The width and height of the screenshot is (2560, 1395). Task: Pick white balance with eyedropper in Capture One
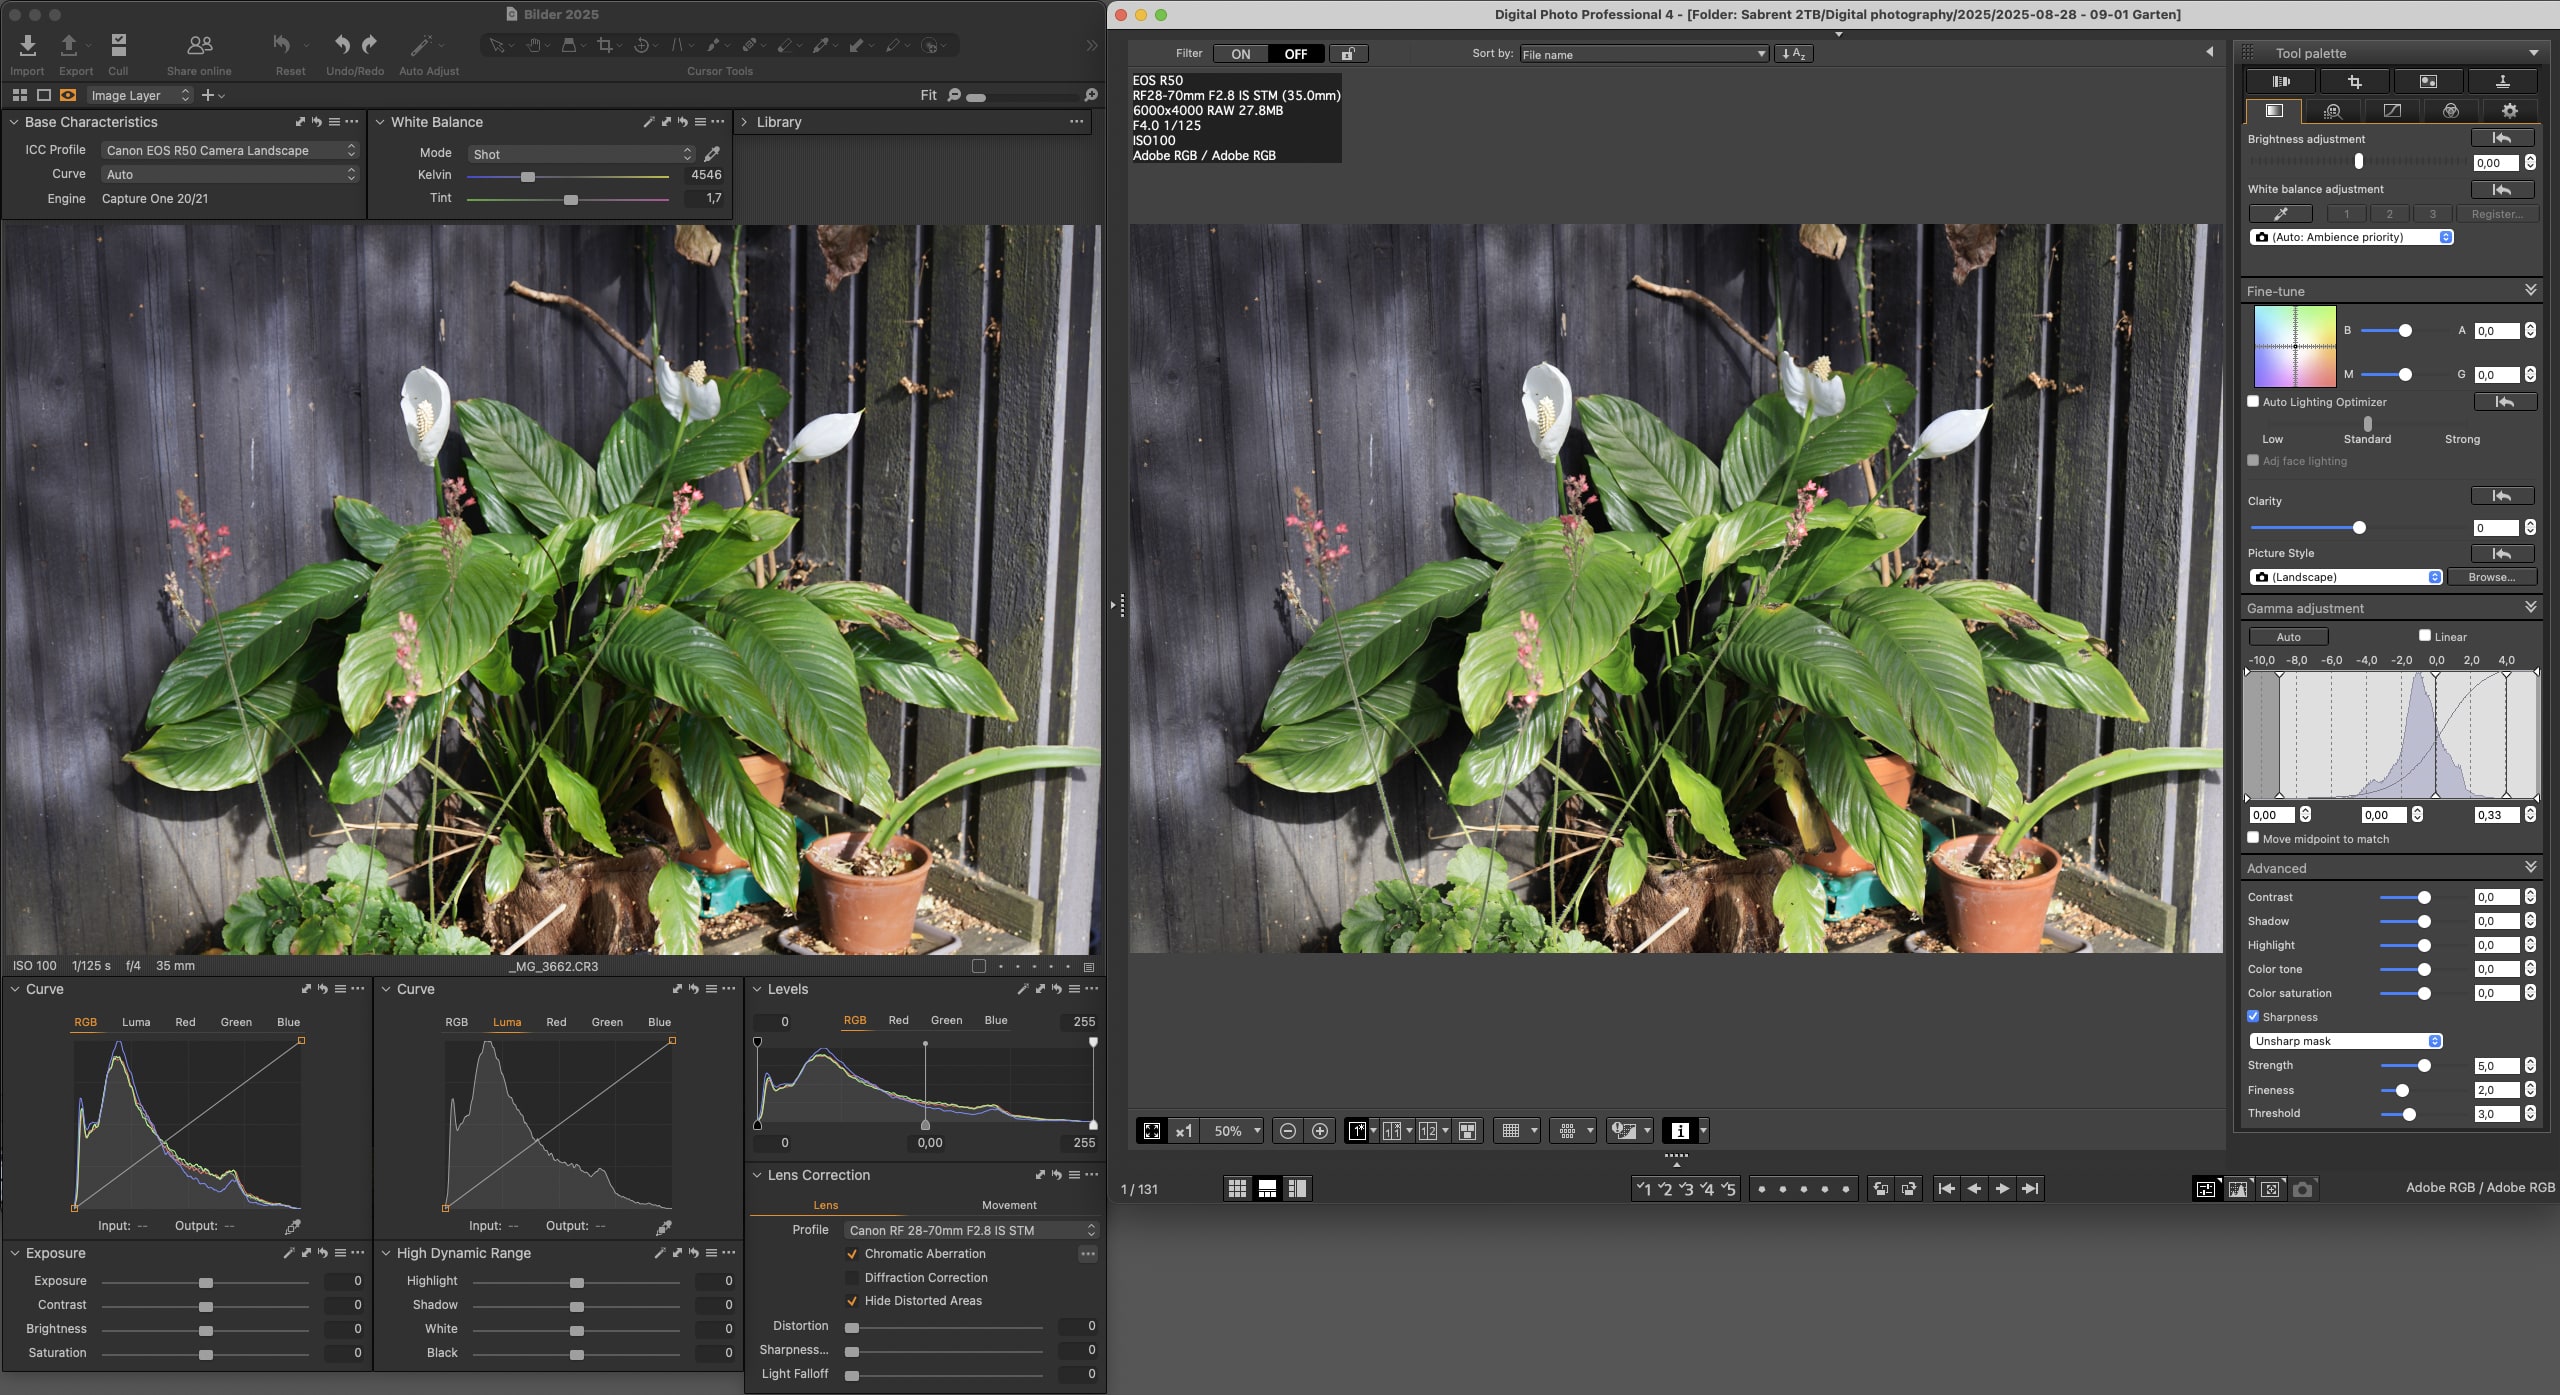[x=712, y=154]
